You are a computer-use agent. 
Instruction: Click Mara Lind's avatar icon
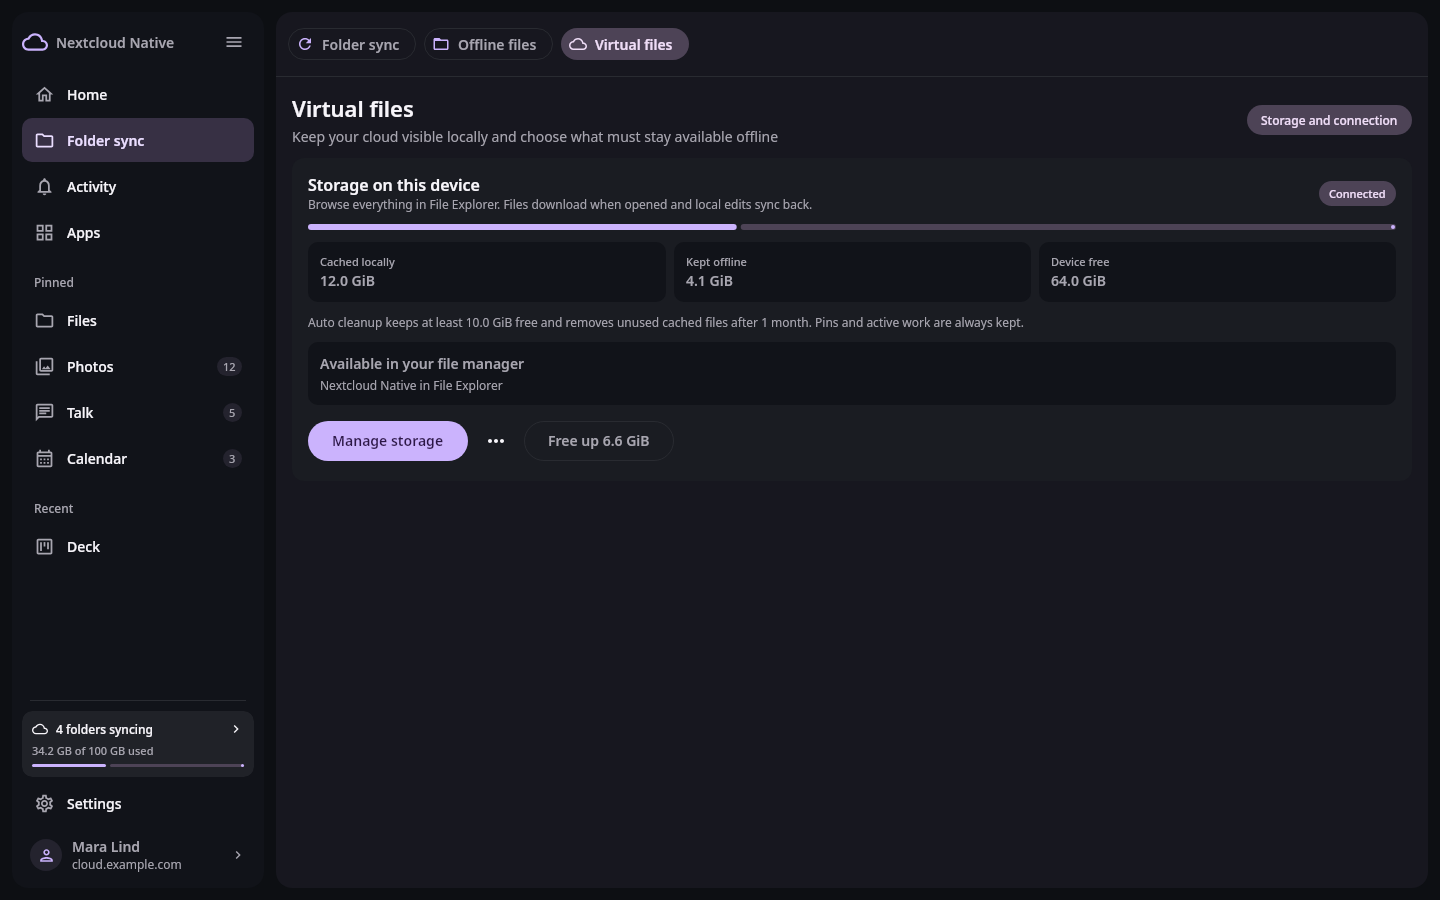click(46, 855)
